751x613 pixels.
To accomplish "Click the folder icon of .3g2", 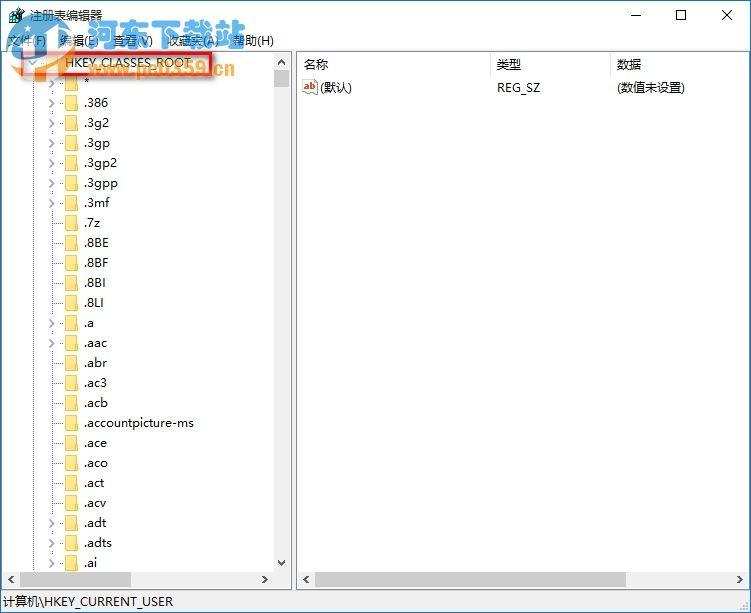I will [71, 123].
